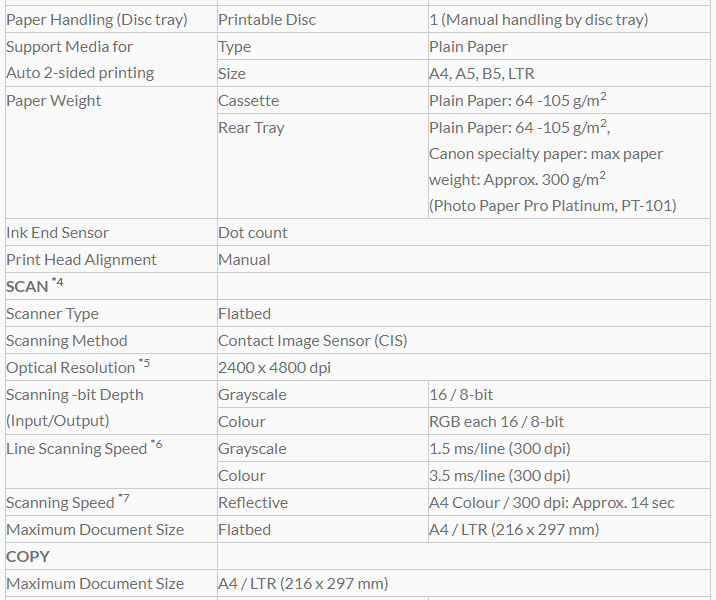Click the Printable Disc cell

coord(267,20)
